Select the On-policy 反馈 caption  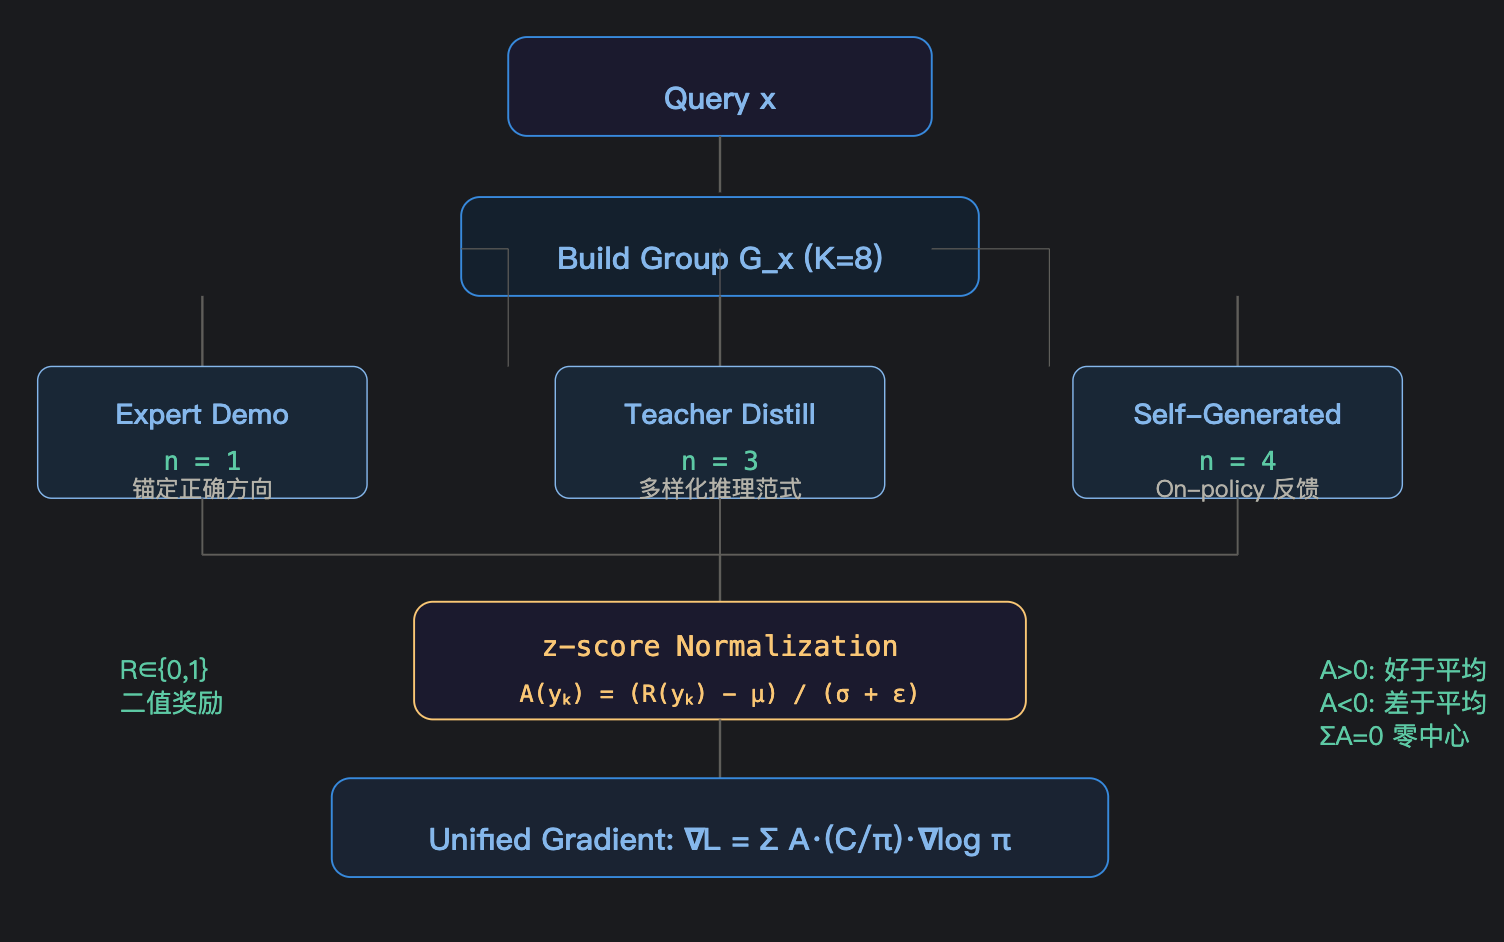(x=1237, y=488)
